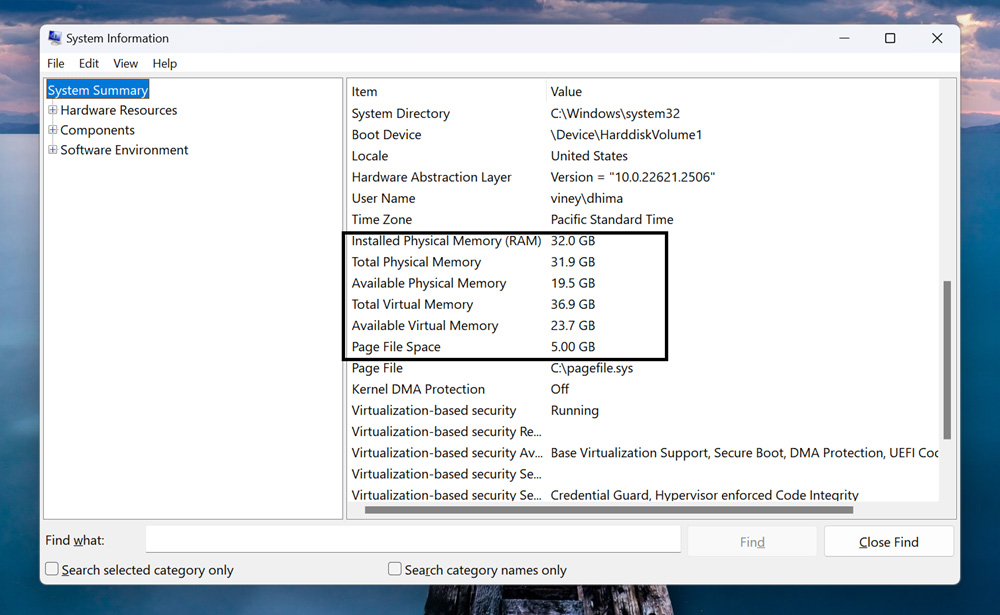Image resolution: width=1000 pixels, height=615 pixels.
Task: Click the vertical scrollbar thumb
Action: pyautogui.click(x=947, y=360)
